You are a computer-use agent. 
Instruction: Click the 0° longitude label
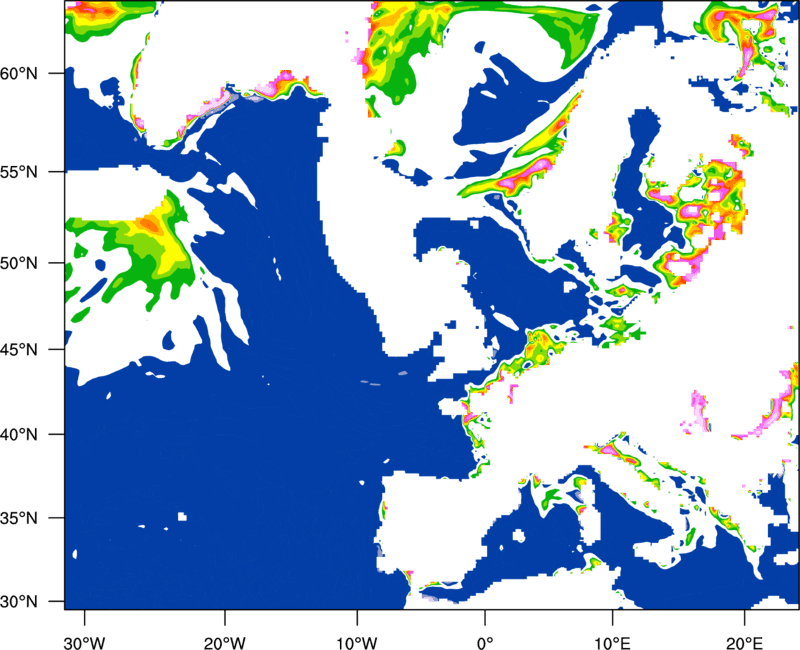coord(485,643)
